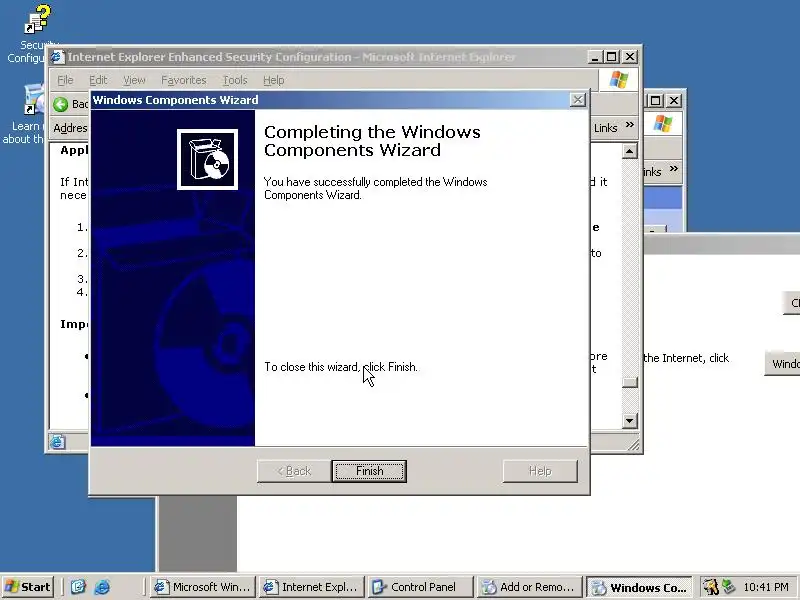Click the green Back arrow in Internet Explorer
The height and width of the screenshot is (600, 800).
(61, 104)
